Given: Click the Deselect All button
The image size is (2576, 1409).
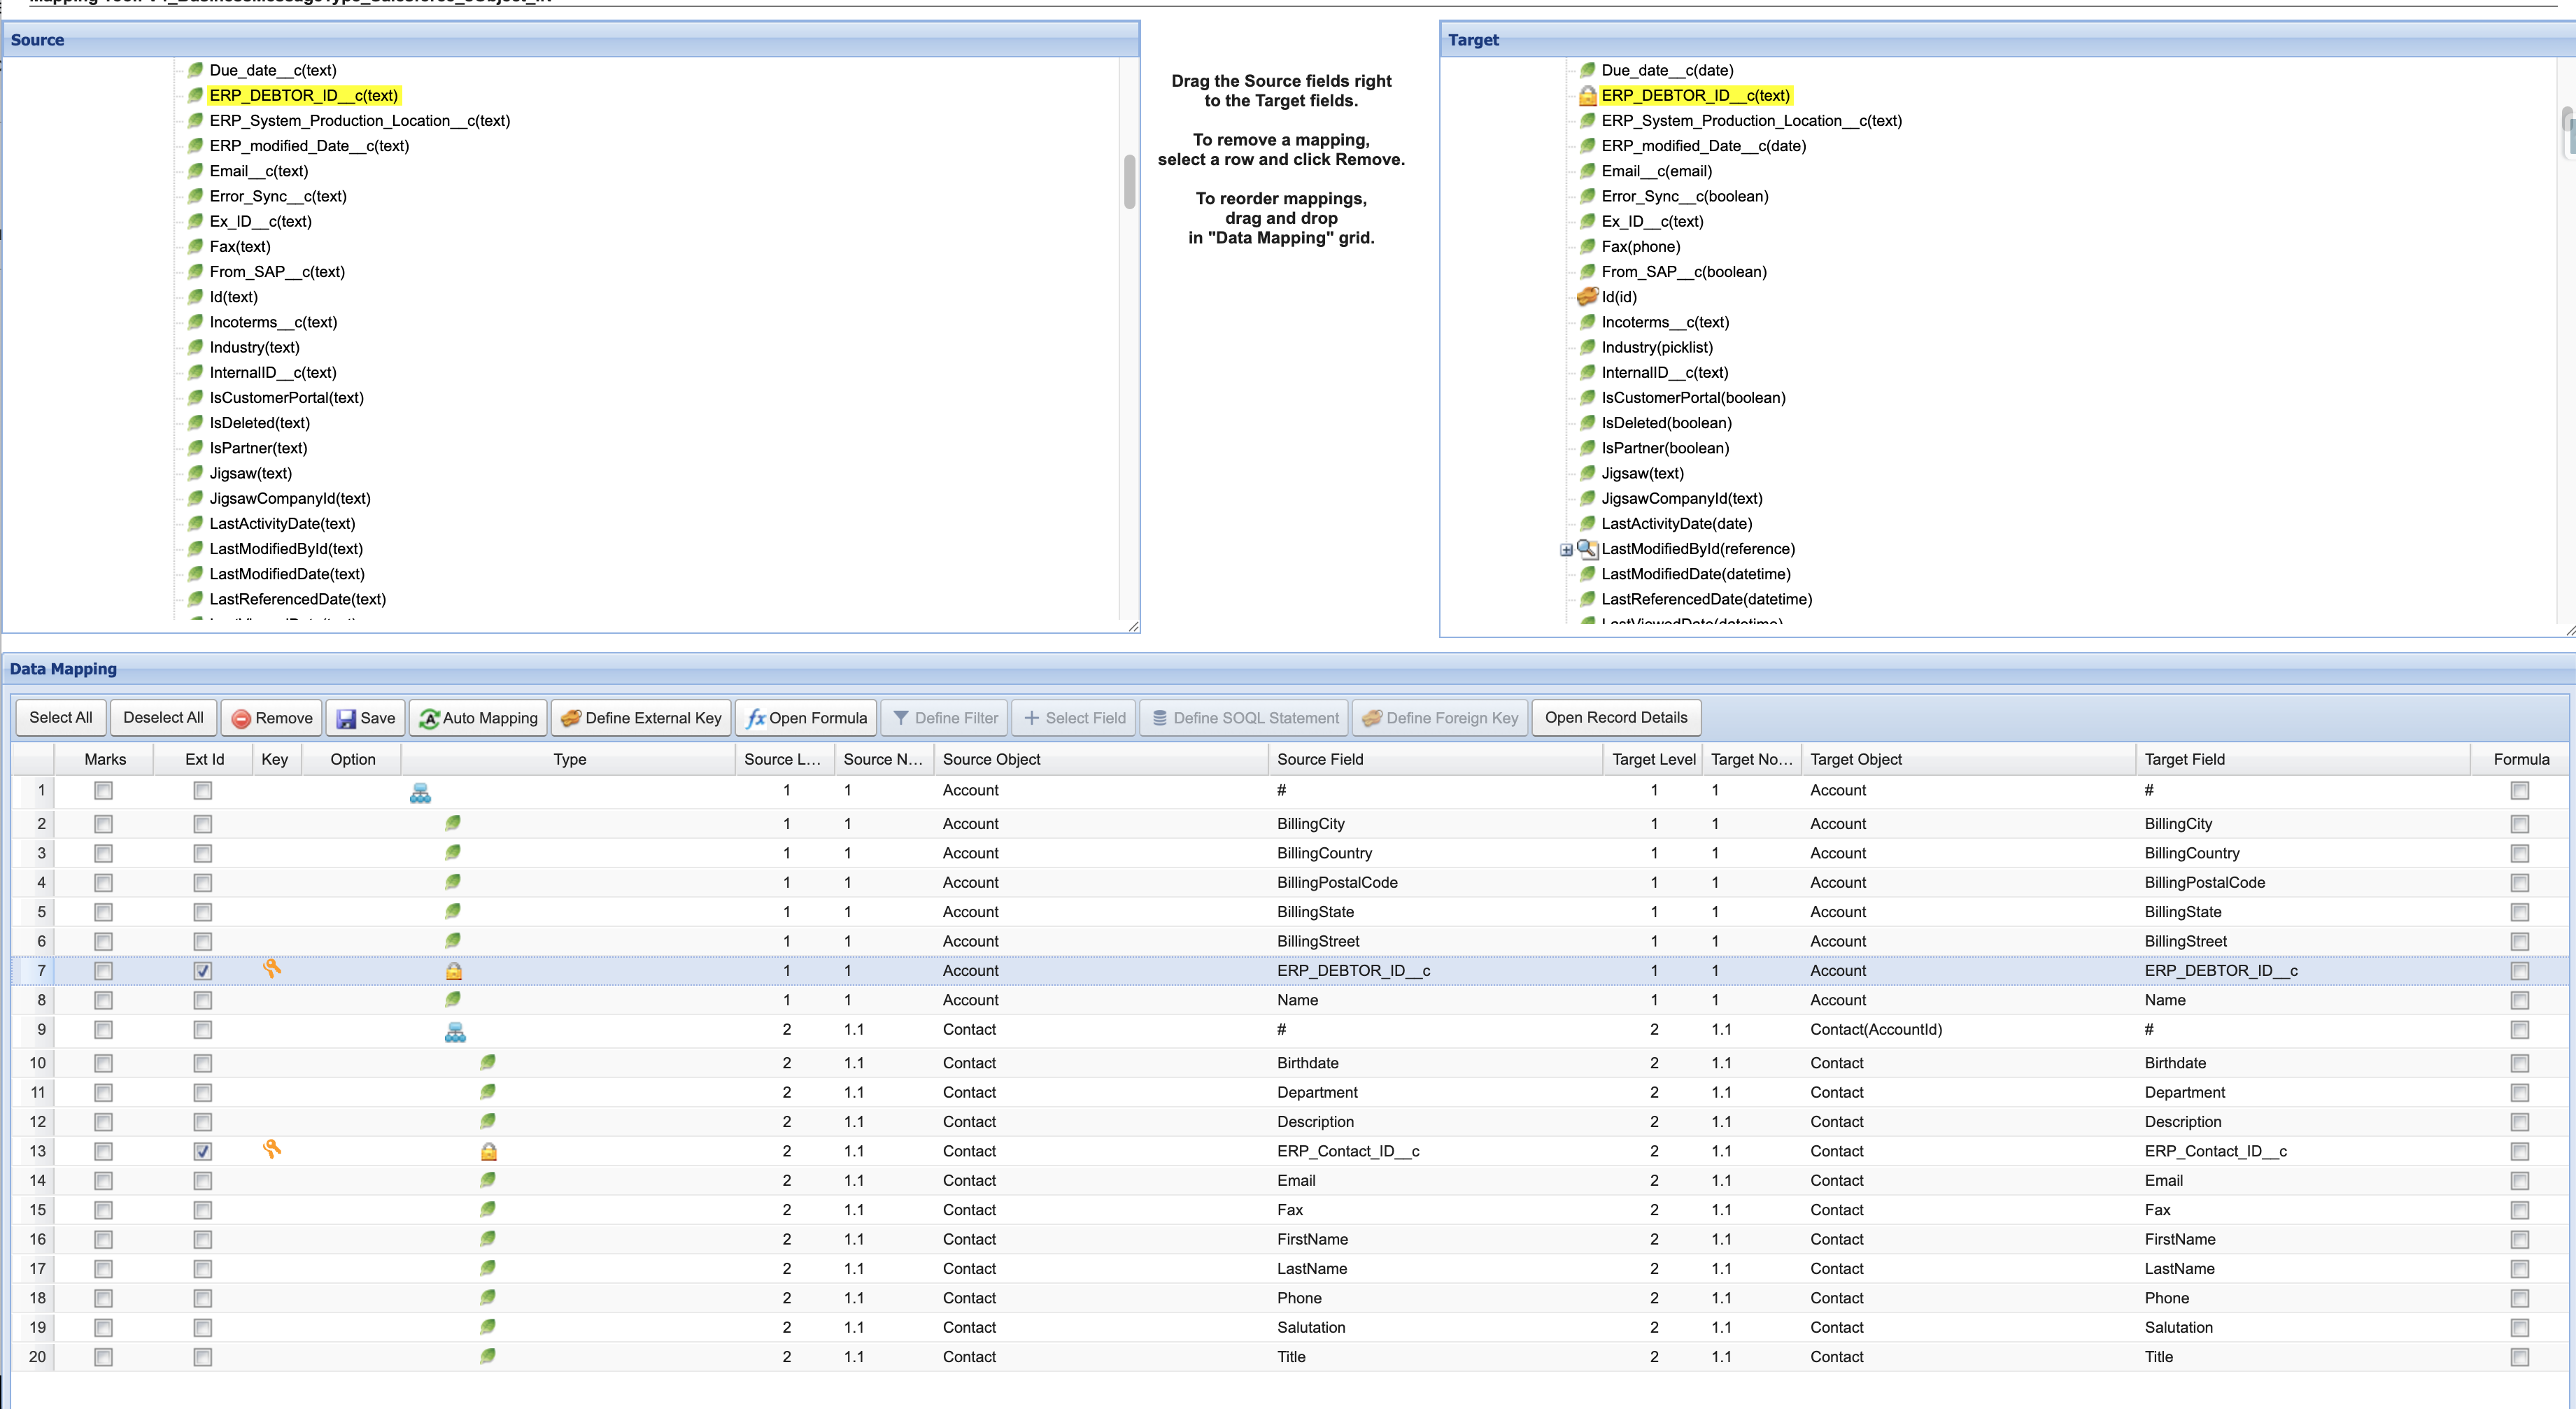Looking at the screenshot, I should tap(163, 718).
